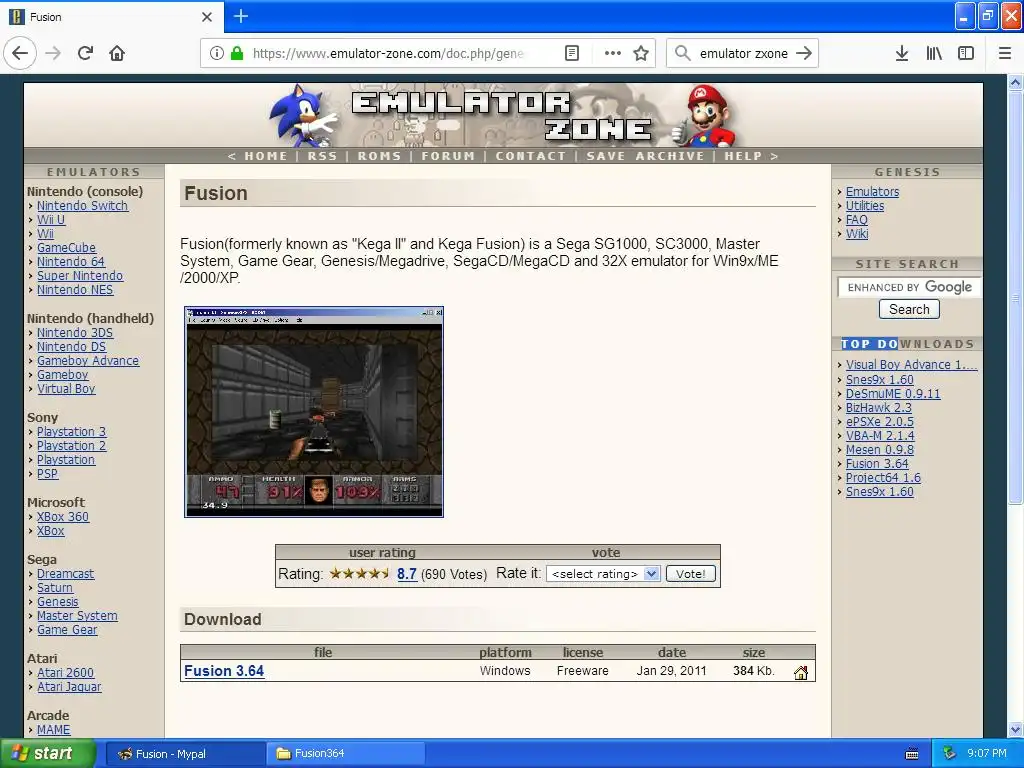
Task: Open the MAME arcade link
Action: (x=54, y=729)
